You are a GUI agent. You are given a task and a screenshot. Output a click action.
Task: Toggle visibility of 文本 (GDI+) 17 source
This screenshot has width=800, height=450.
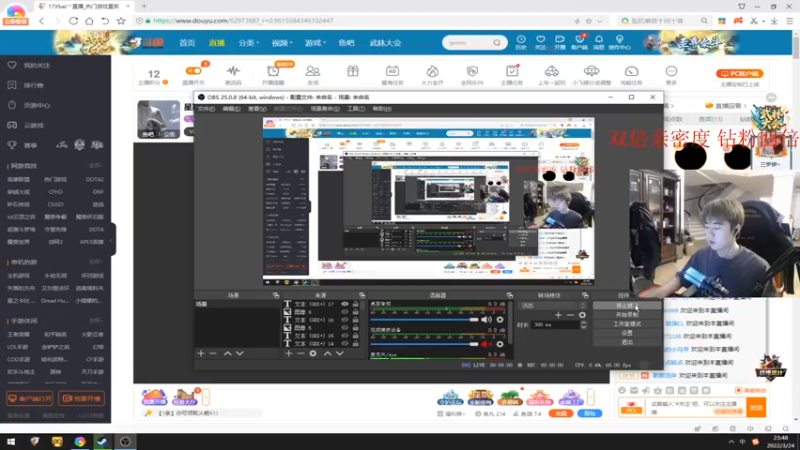345,304
